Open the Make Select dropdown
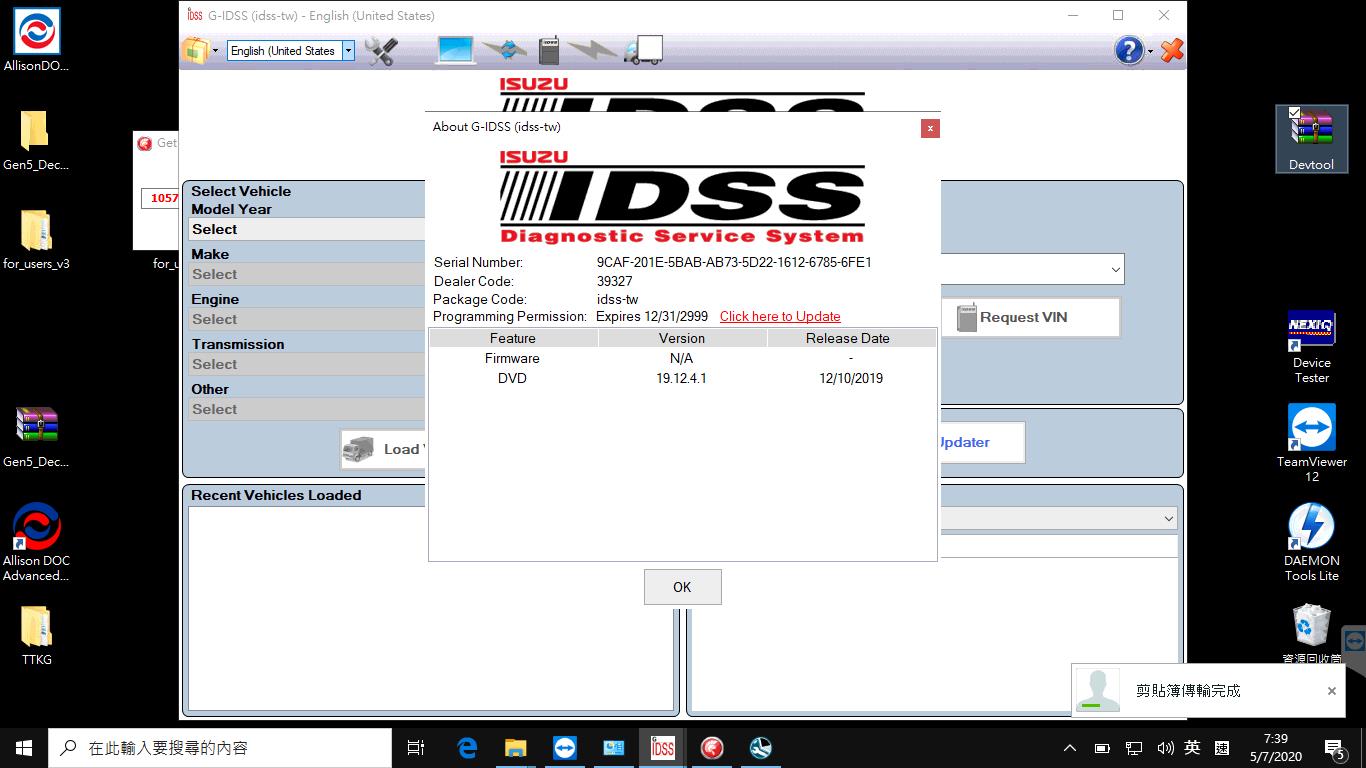Image resolution: width=1366 pixels, height=768 pixels. click(x=308, y=274)
